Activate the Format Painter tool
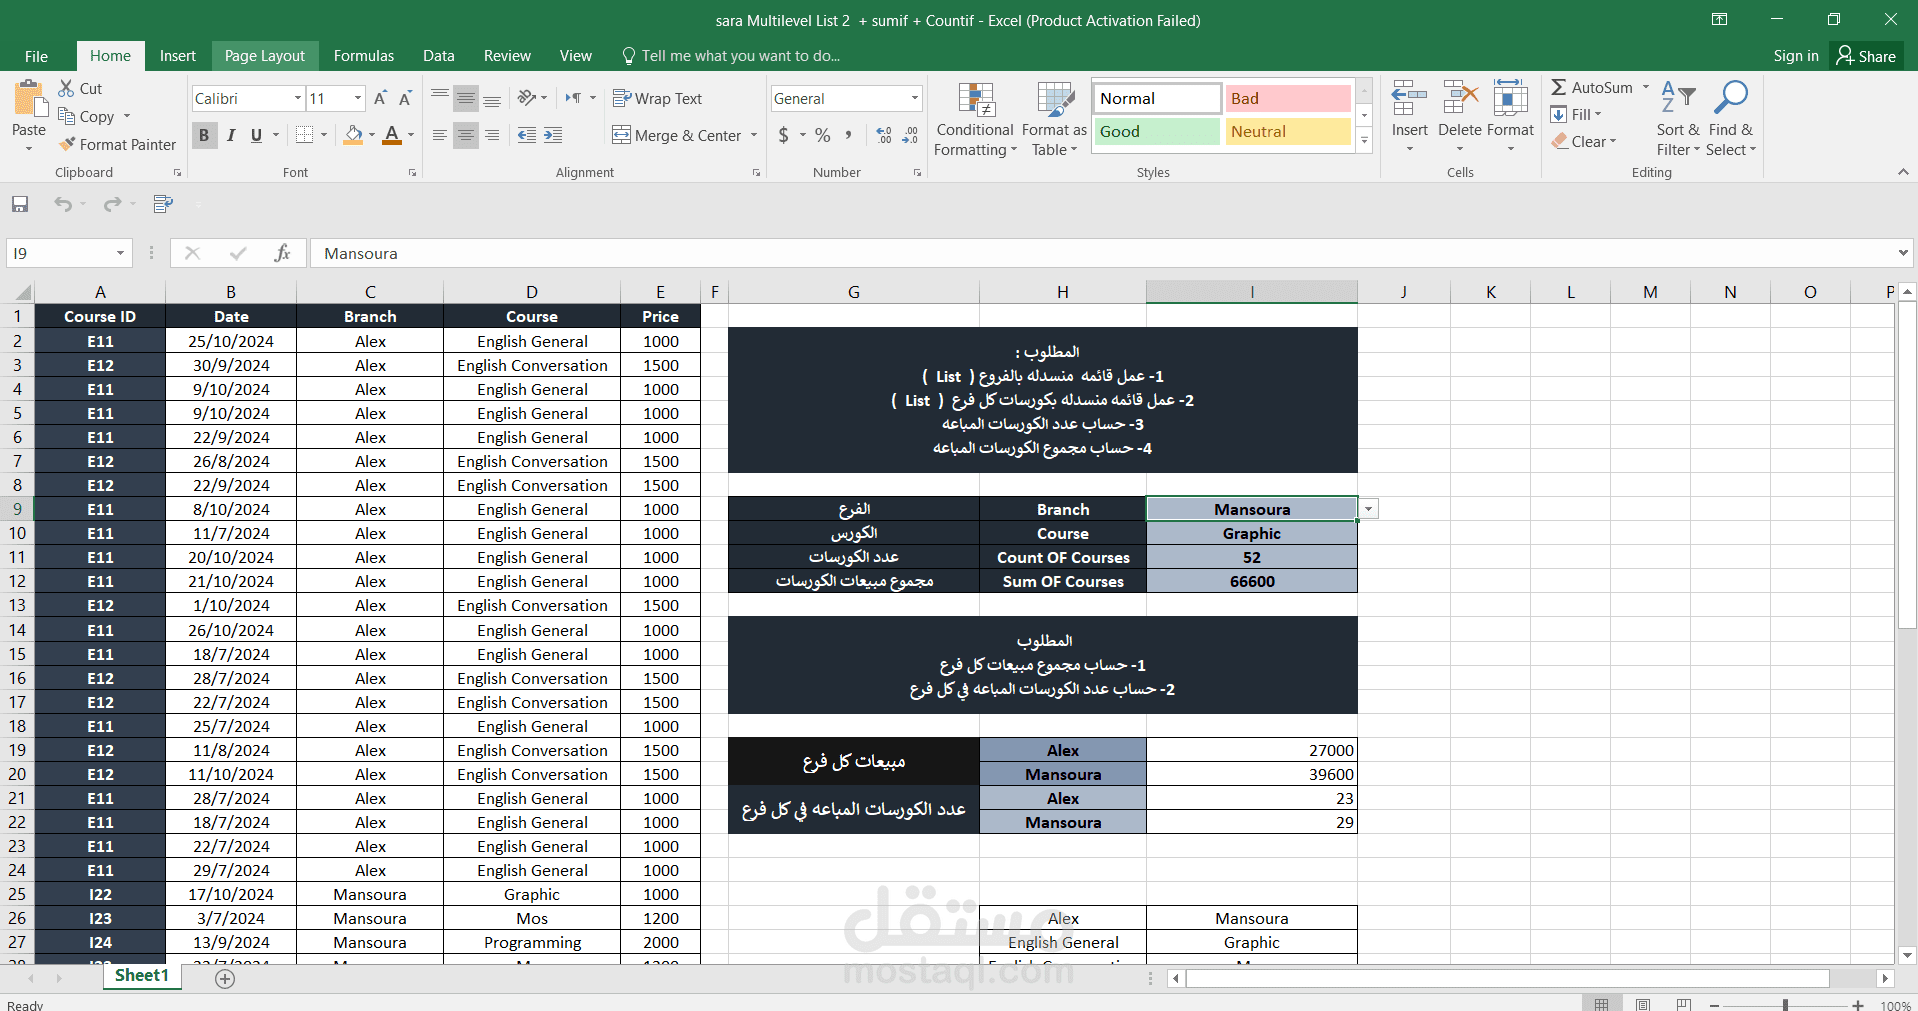Viewport: 1918px width, 1011px height. [x=117, y=144]
